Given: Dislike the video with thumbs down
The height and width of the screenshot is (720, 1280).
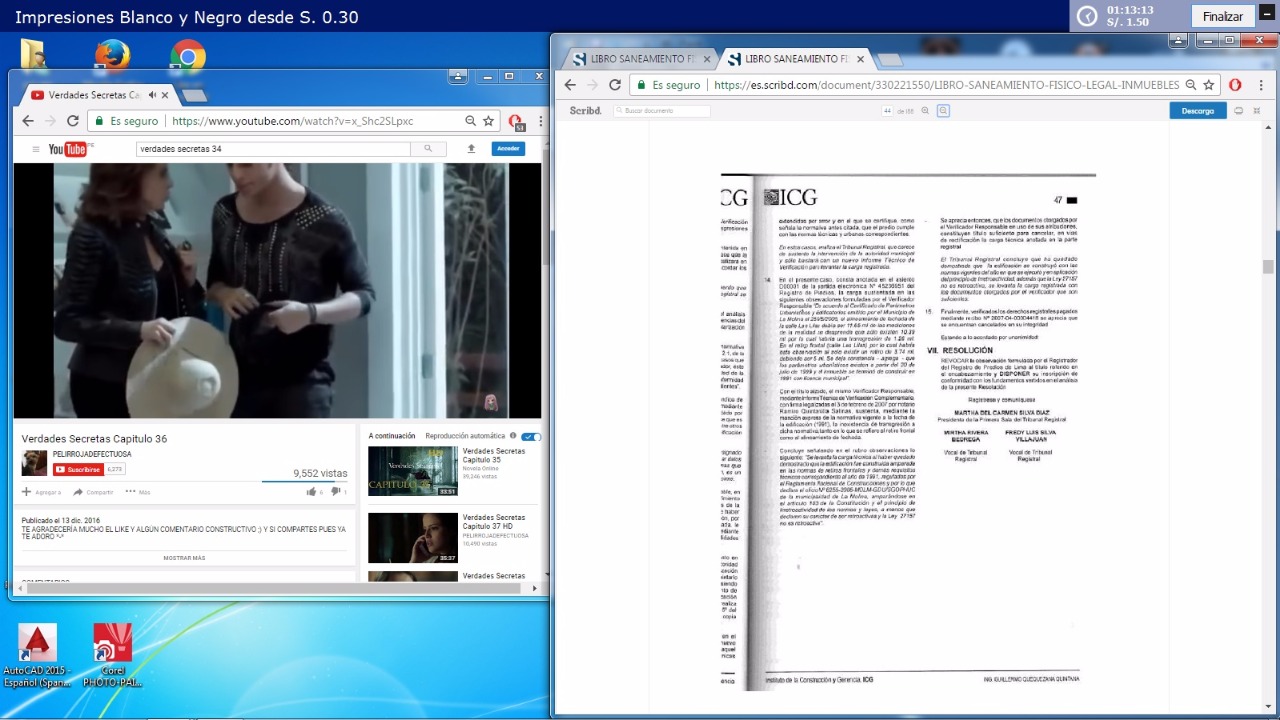Looking at the screenshot, I should click(x=335, y=492).
